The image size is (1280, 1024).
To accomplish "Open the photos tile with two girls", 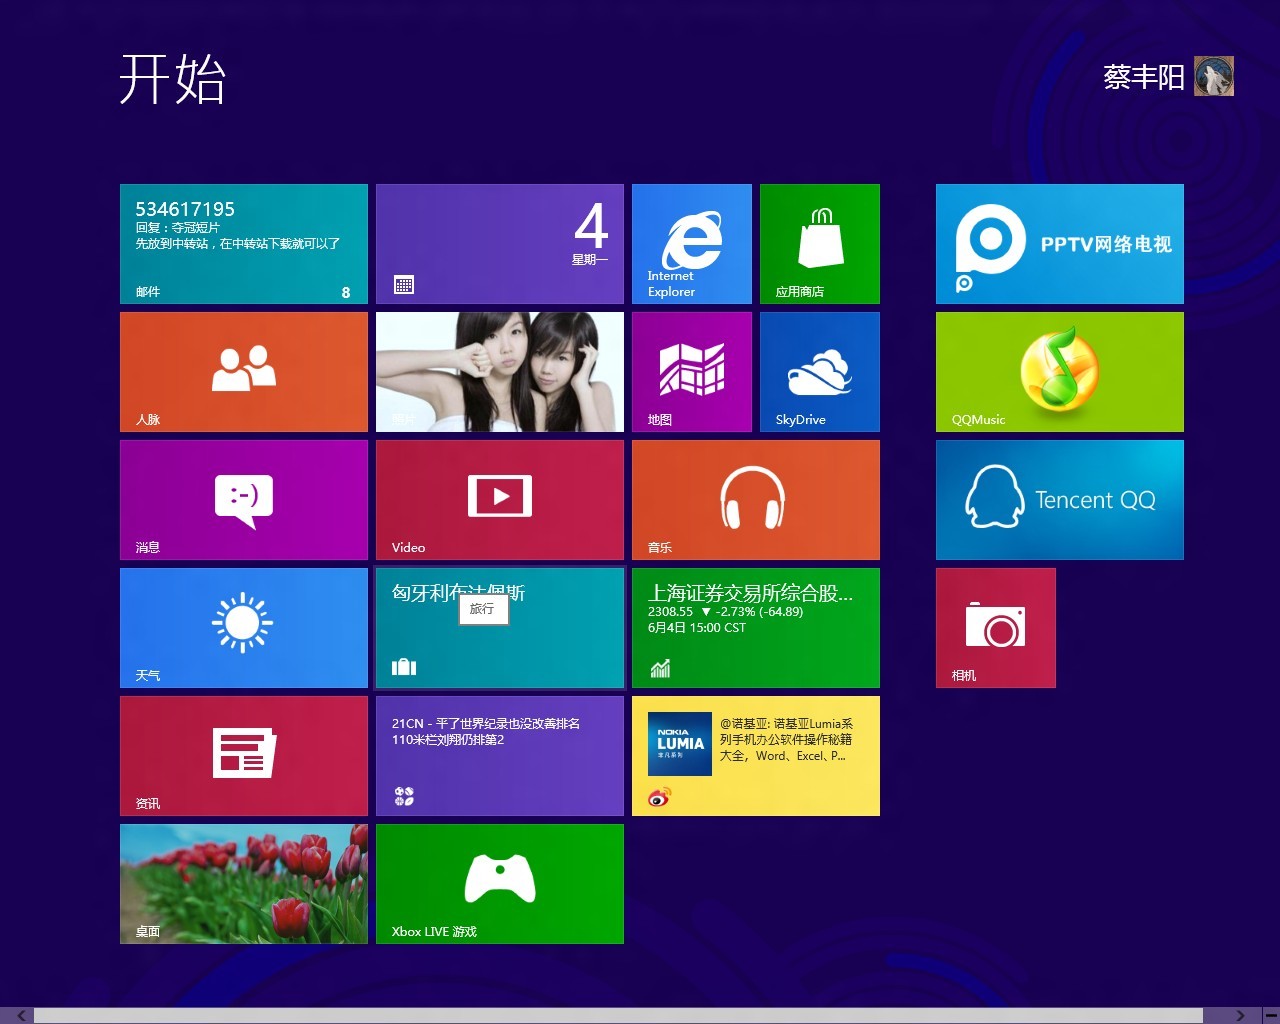I will (x=500, y=372).
